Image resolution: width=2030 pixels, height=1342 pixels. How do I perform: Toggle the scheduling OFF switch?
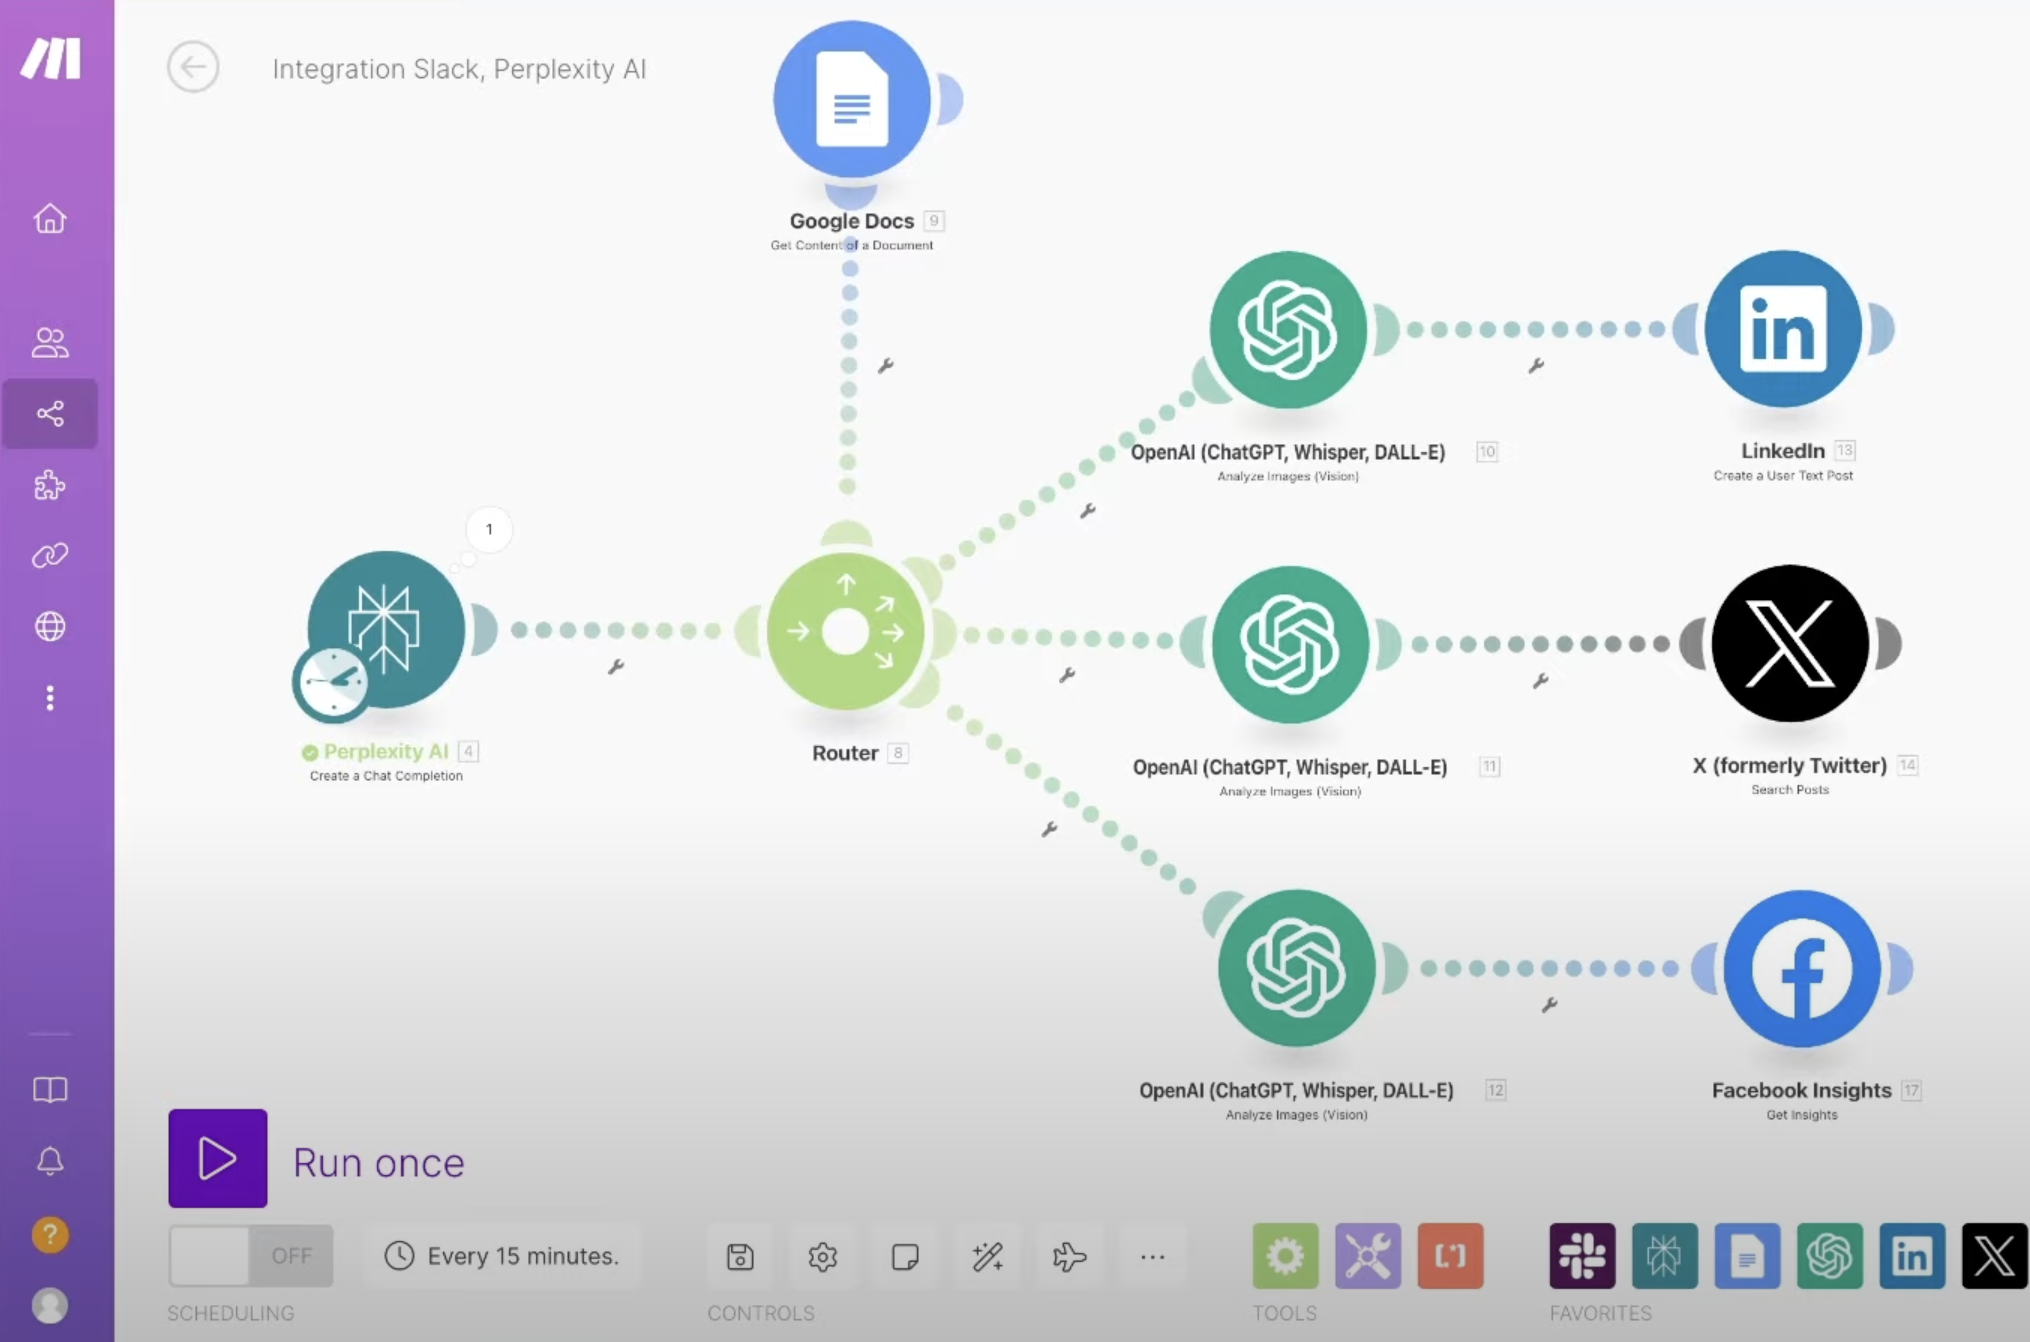click(x=250, y=1256)
